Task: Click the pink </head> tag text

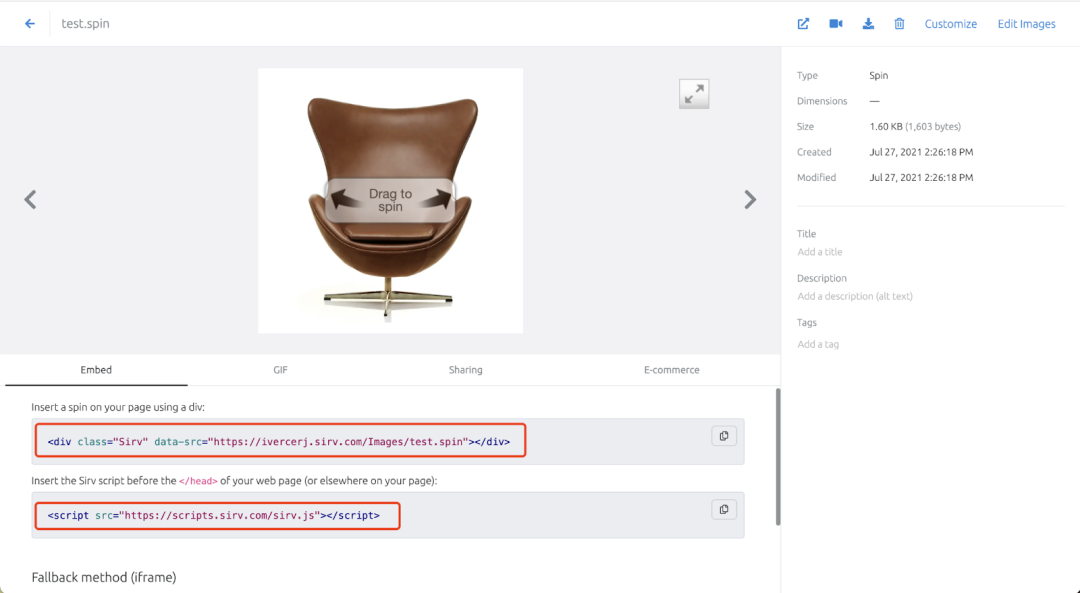Action: pos(198,481)
